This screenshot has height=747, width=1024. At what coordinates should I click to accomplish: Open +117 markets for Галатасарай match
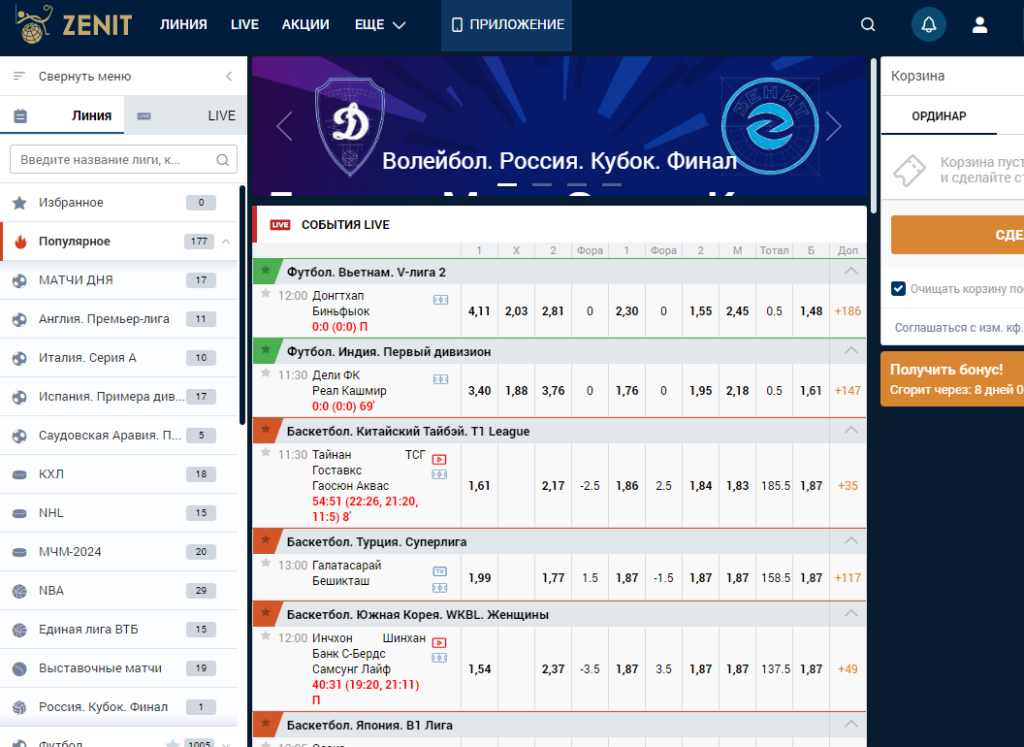pos(848,578)
